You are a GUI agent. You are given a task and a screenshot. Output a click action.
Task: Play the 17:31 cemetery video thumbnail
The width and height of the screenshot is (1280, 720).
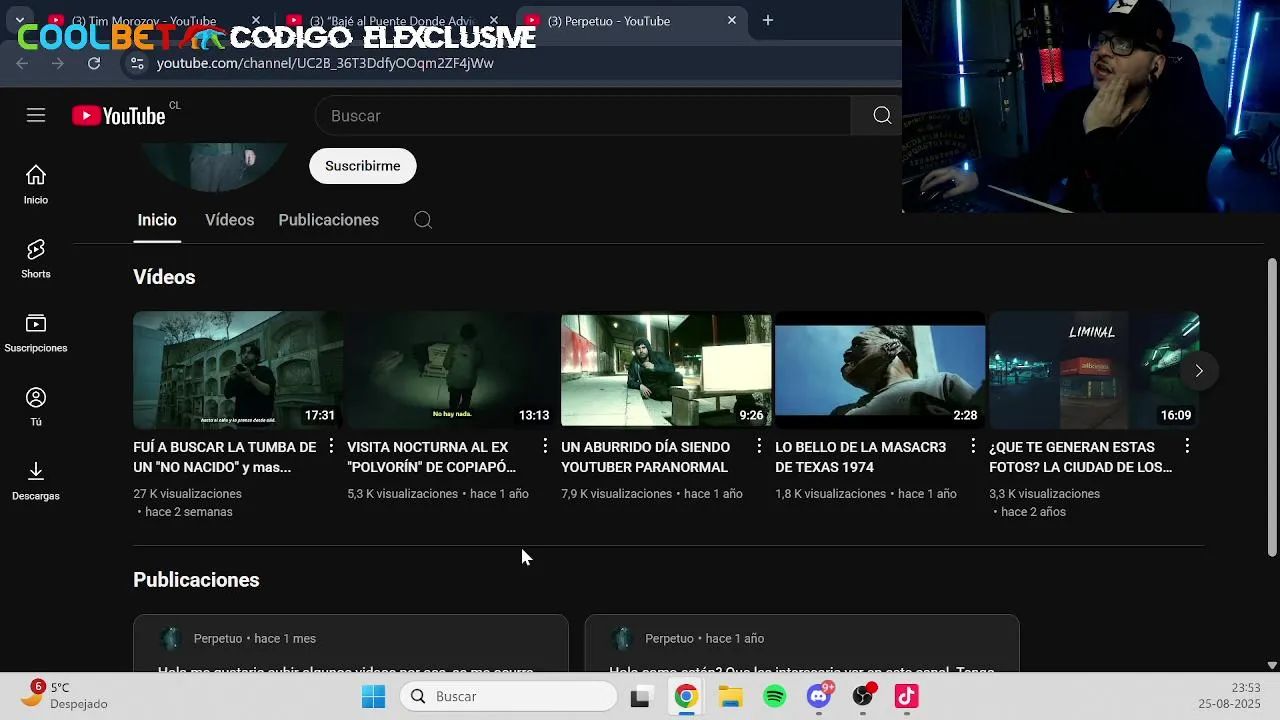click(238, 370)
